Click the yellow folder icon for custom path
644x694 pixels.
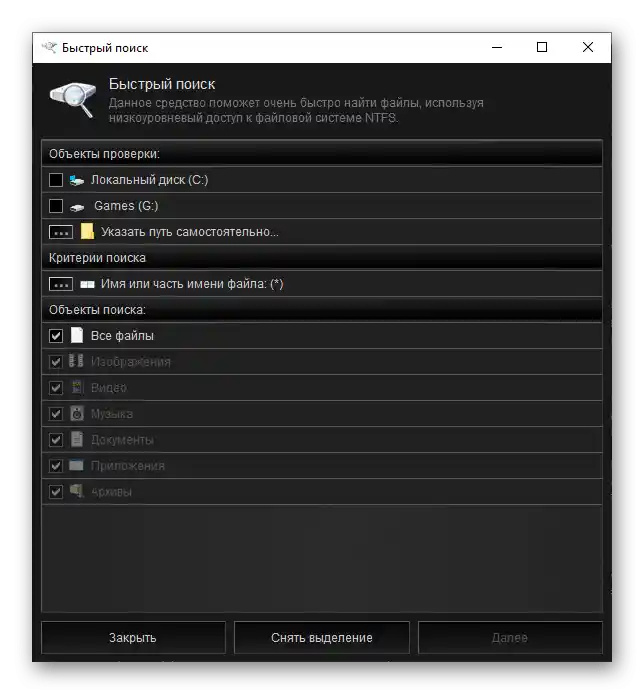(87, 231)
